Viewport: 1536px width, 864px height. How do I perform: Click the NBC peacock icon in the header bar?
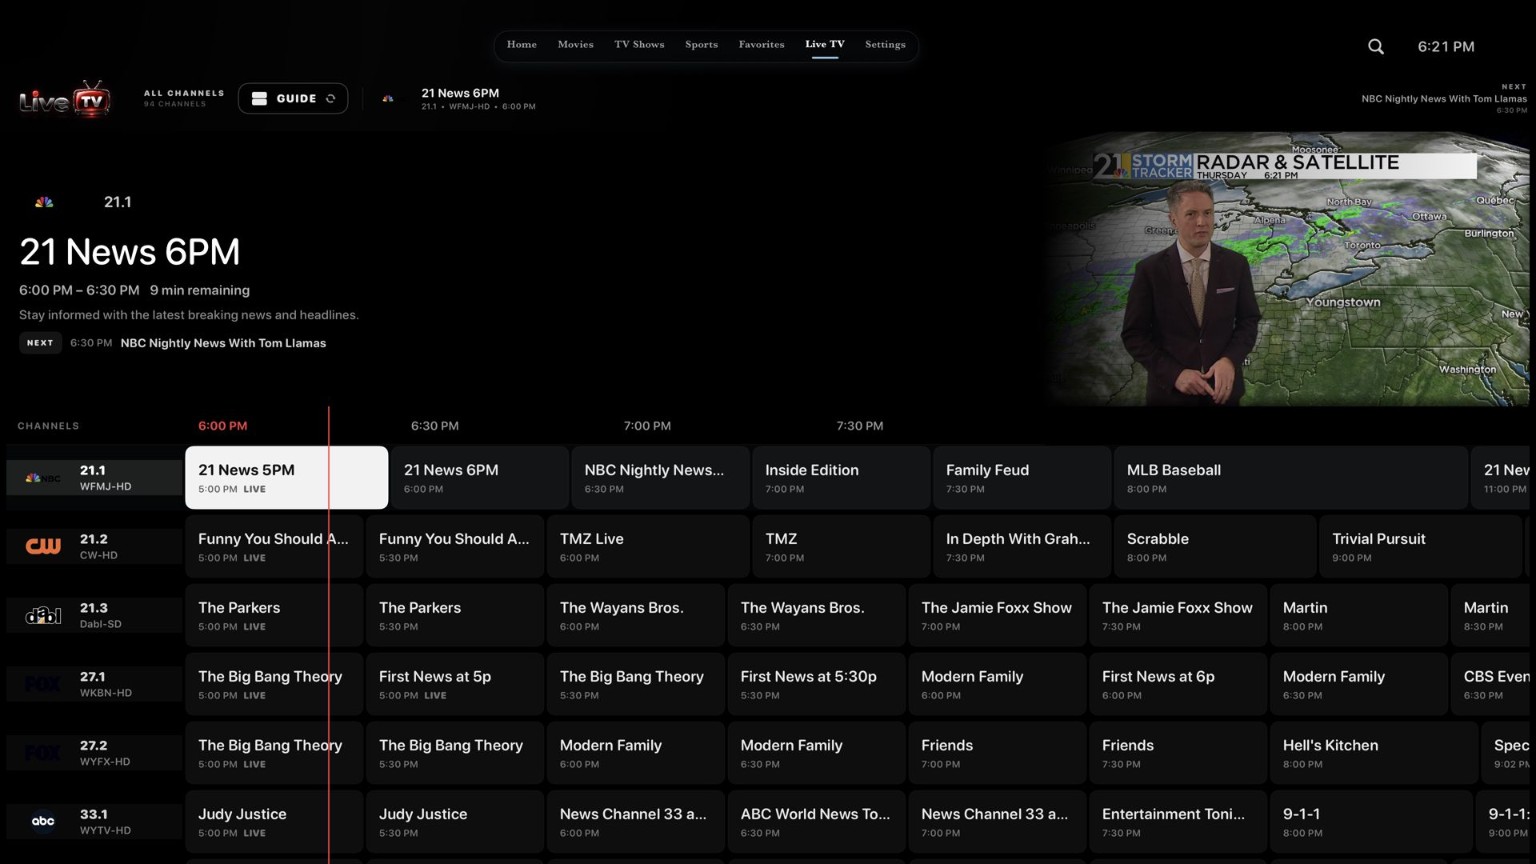point(388,99)
